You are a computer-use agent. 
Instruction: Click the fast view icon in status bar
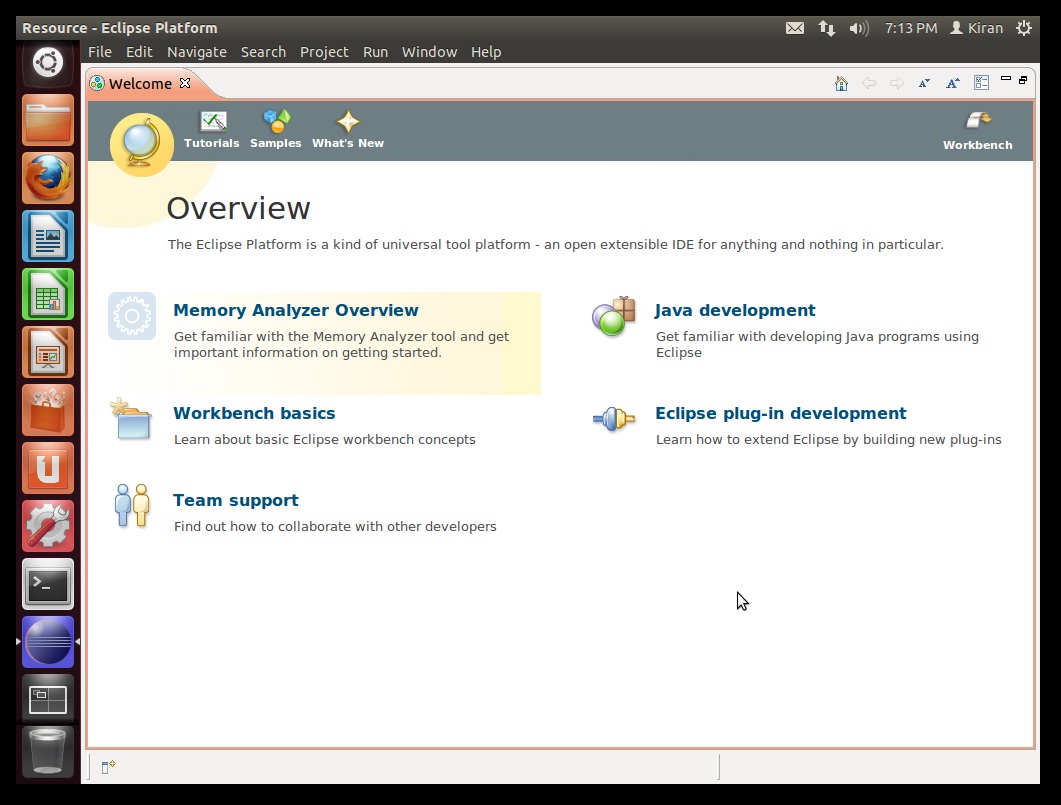pyautogui.click(x=109, y=766)
